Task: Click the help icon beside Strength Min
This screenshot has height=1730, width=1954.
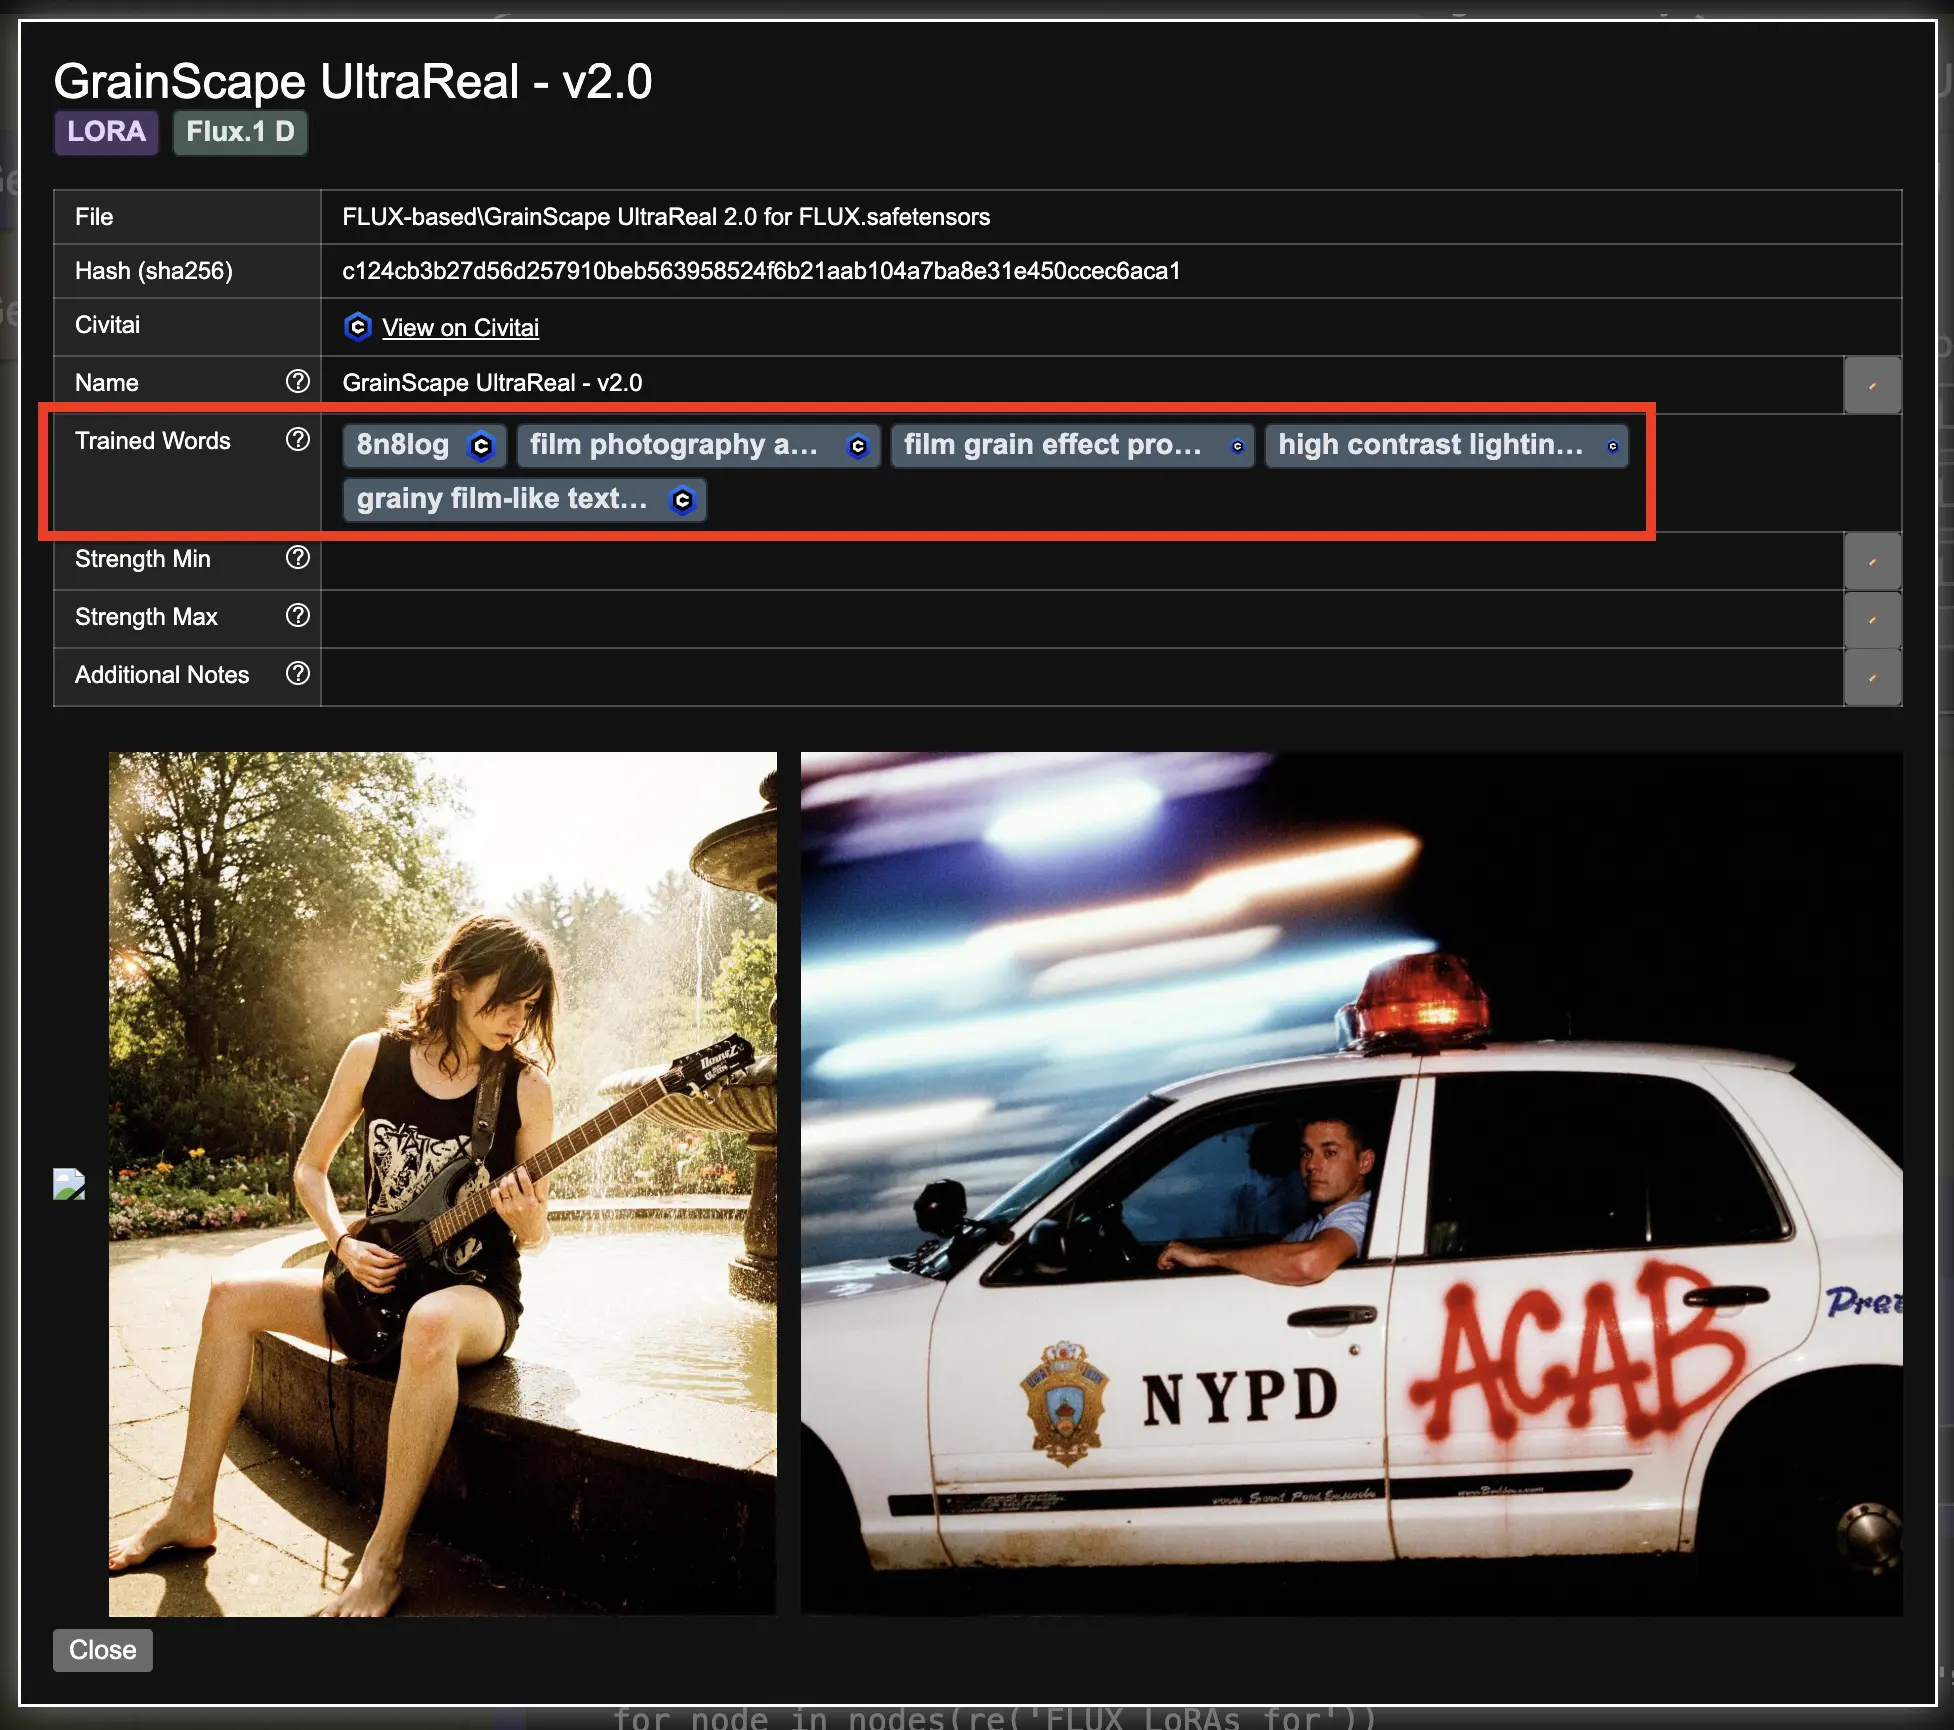Action: point(297,557)
